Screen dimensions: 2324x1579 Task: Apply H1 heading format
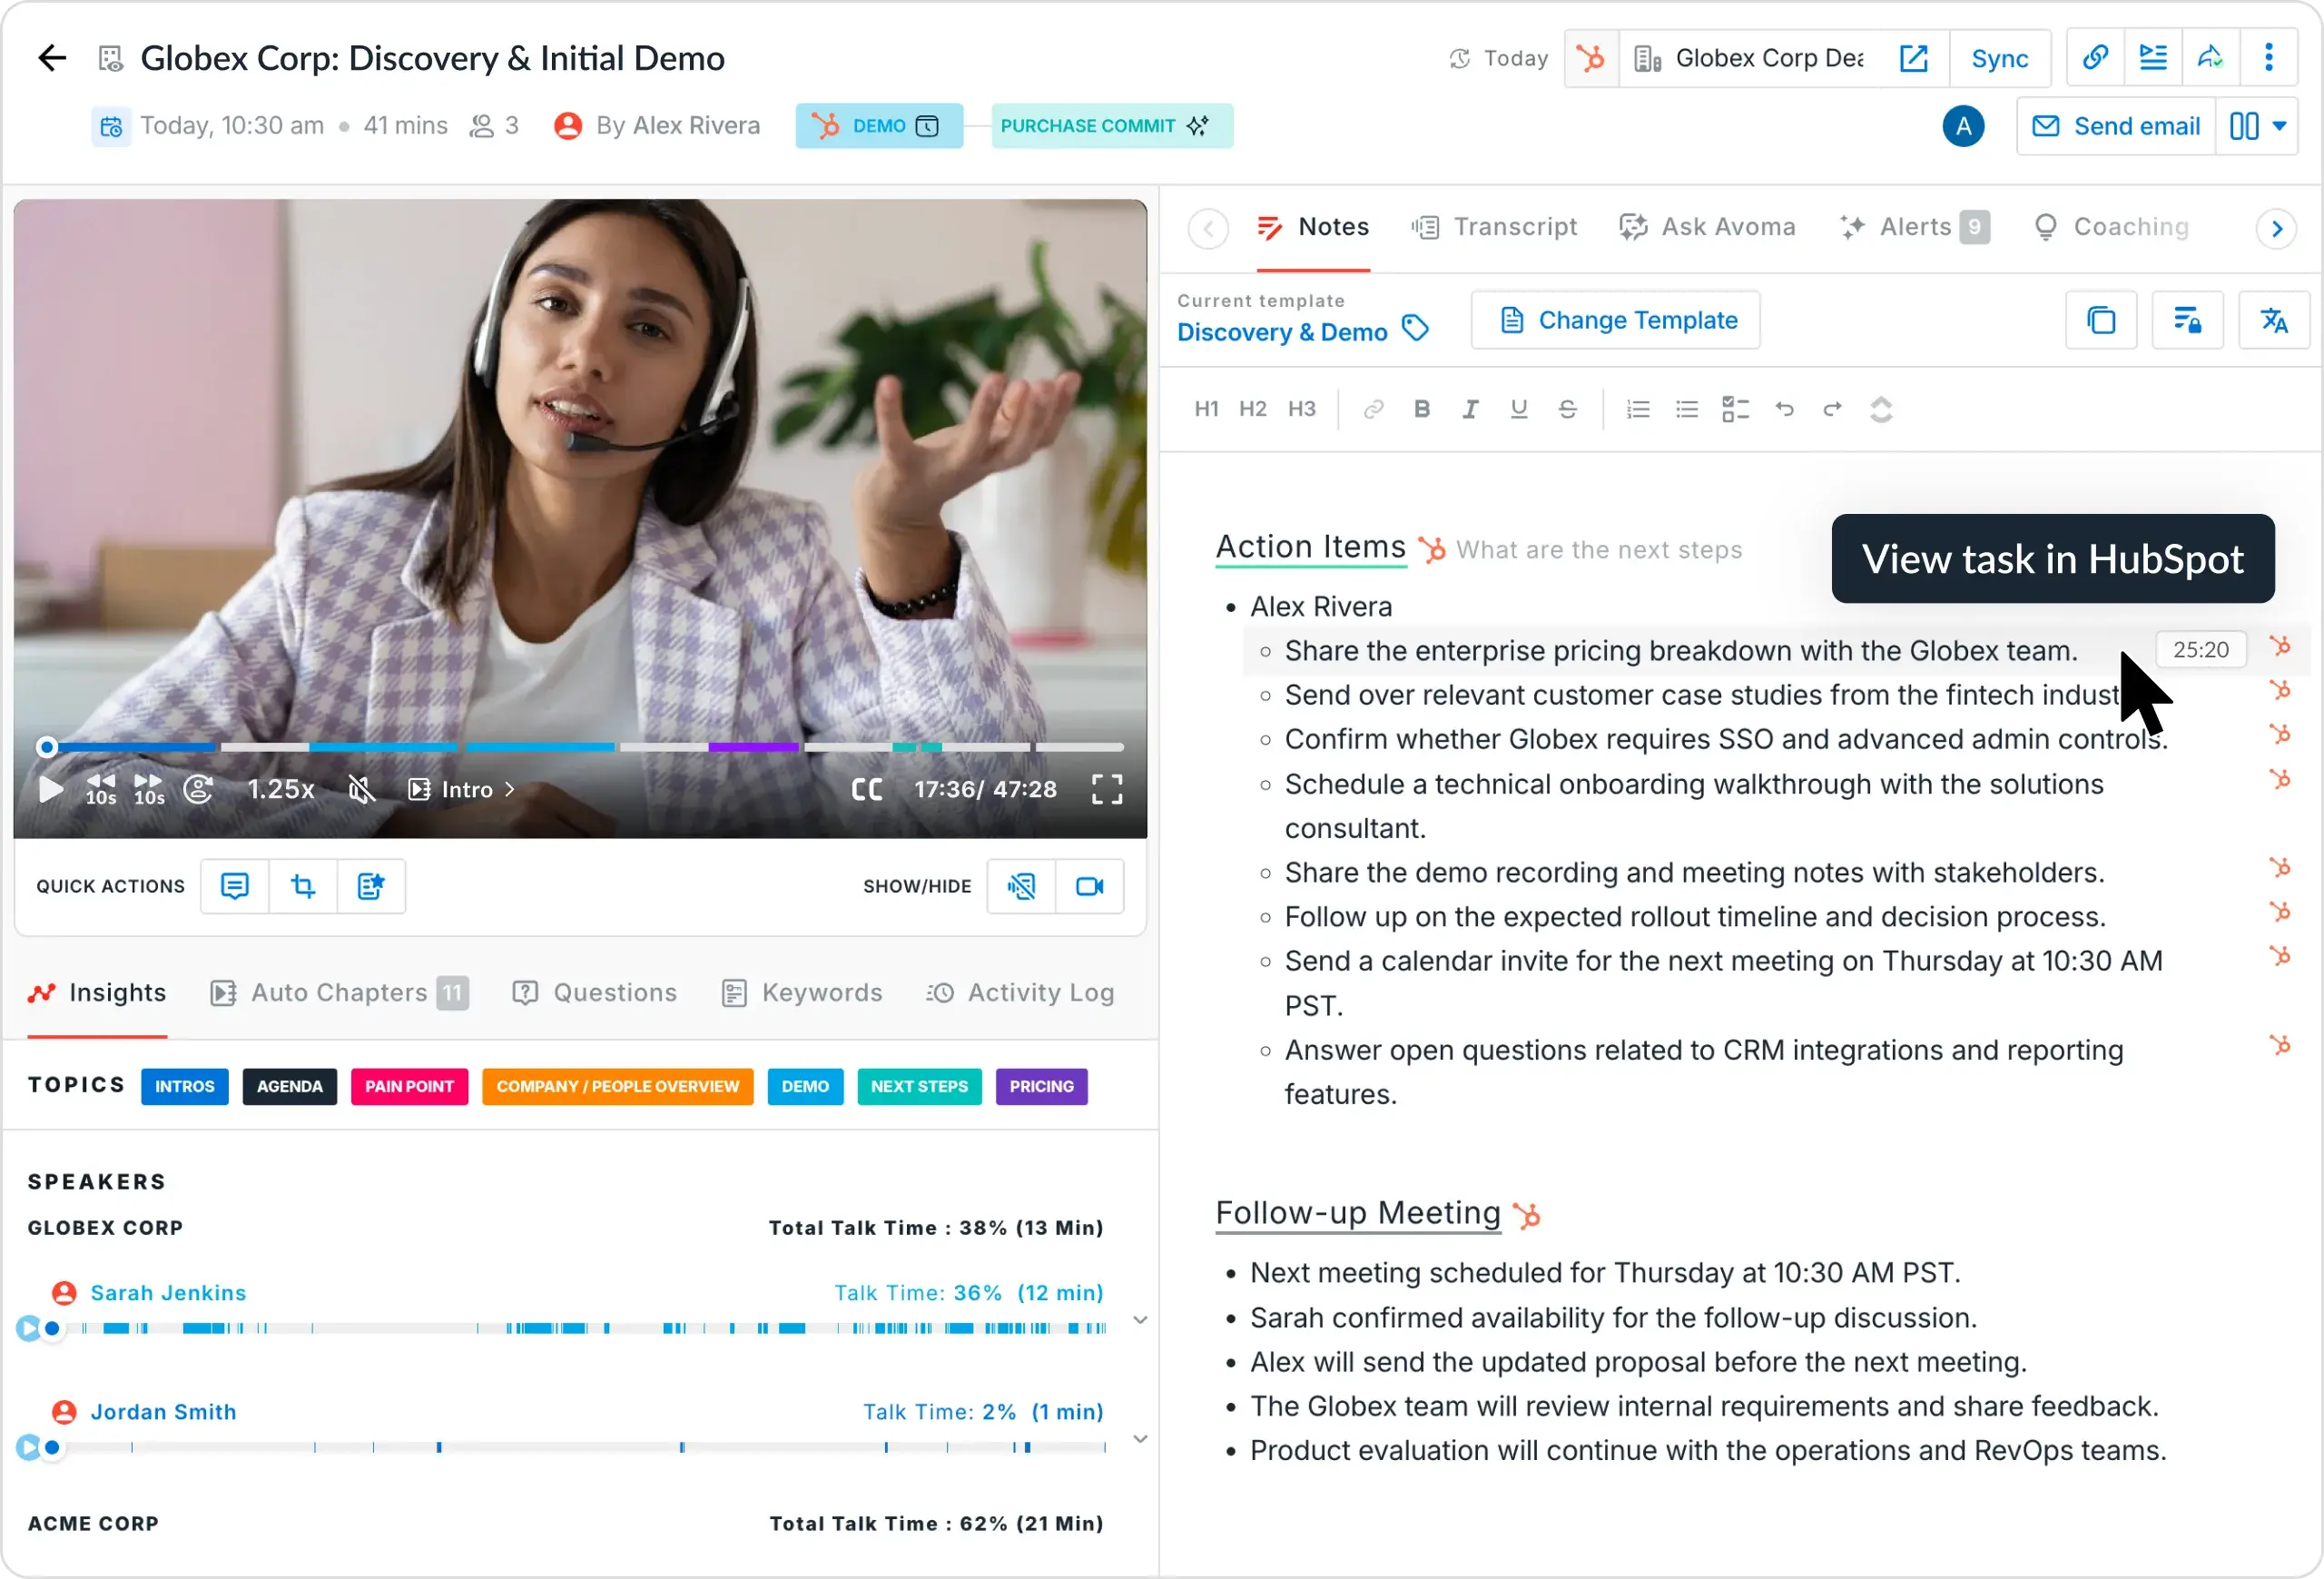click(1206, 409)
